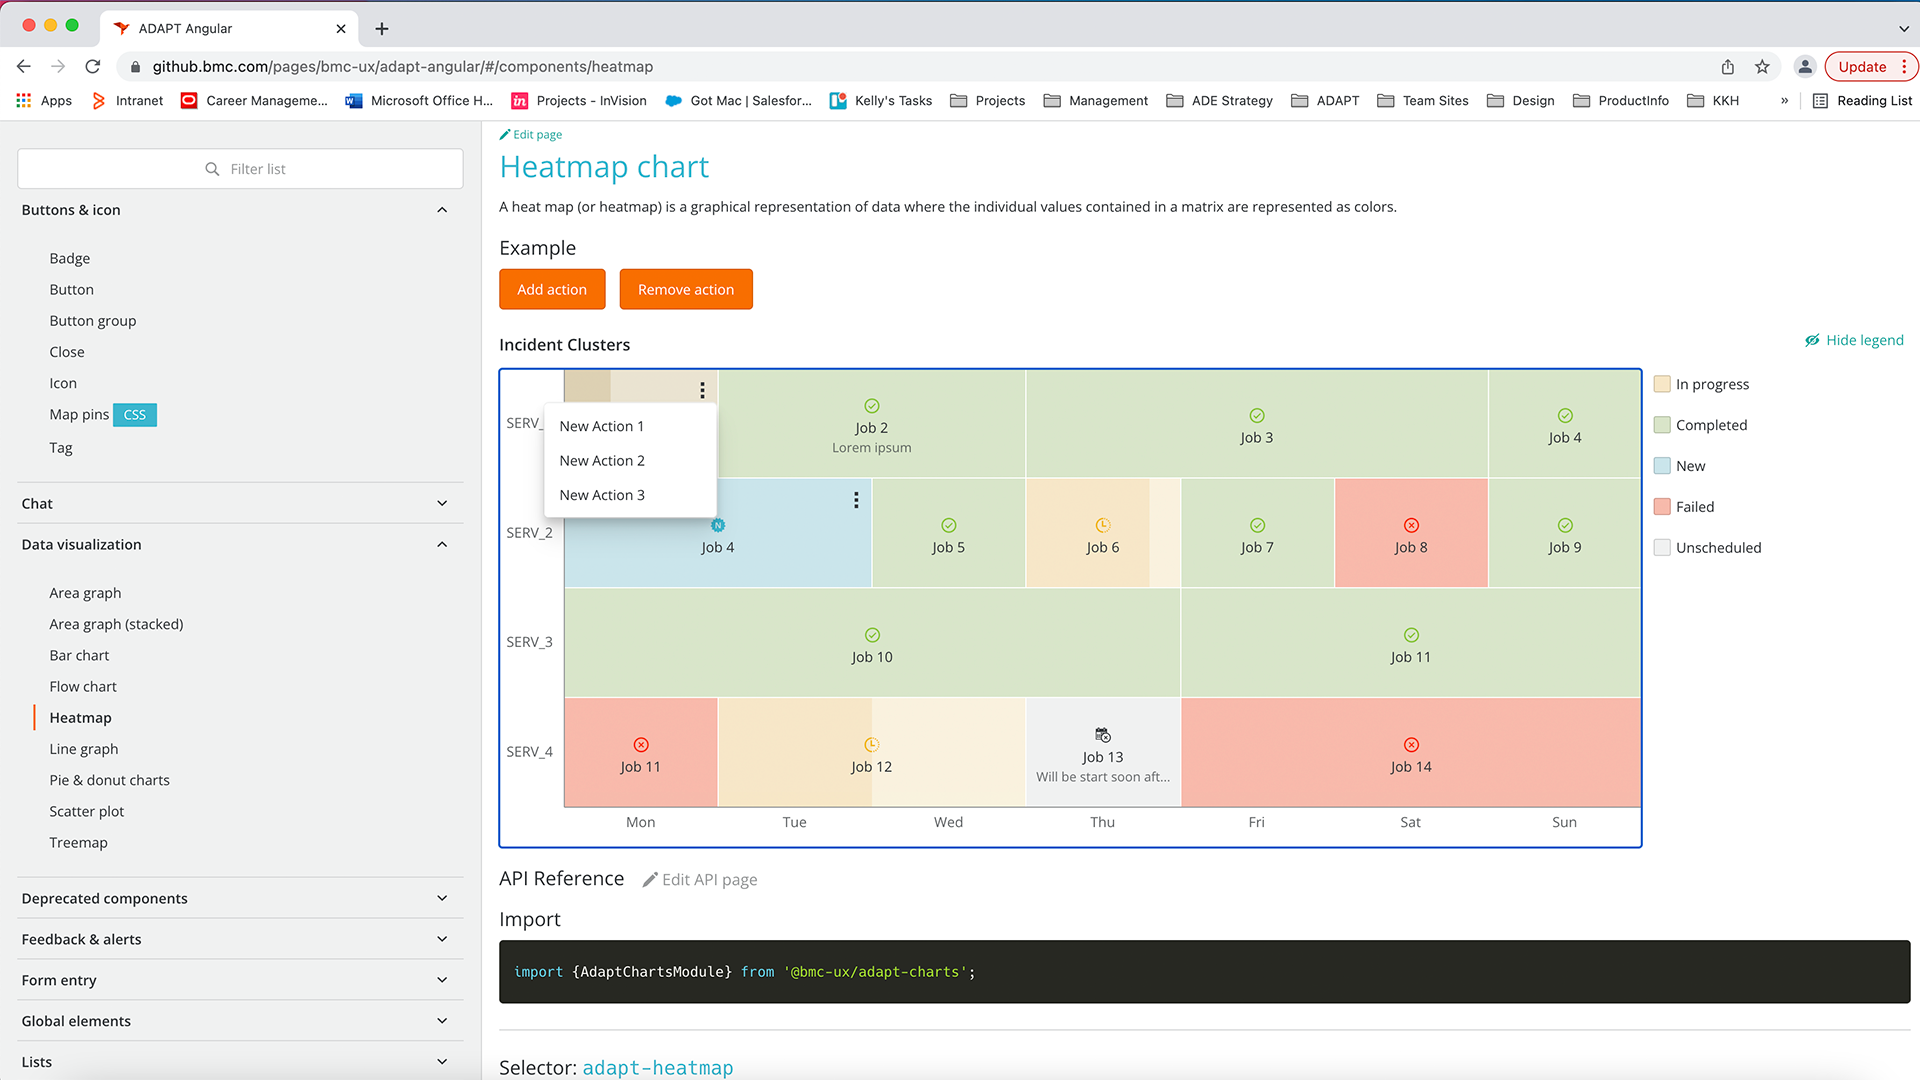Click the pencil Edit page icon

(505, 135)
